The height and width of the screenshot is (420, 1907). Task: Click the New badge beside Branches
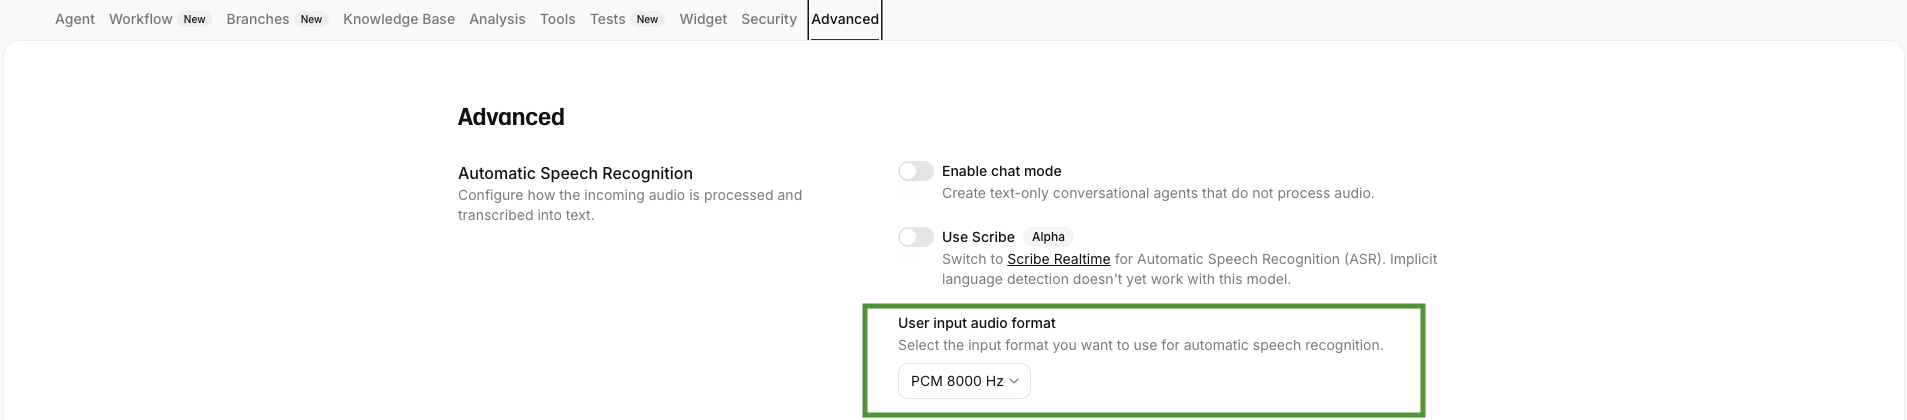[312, 19]
